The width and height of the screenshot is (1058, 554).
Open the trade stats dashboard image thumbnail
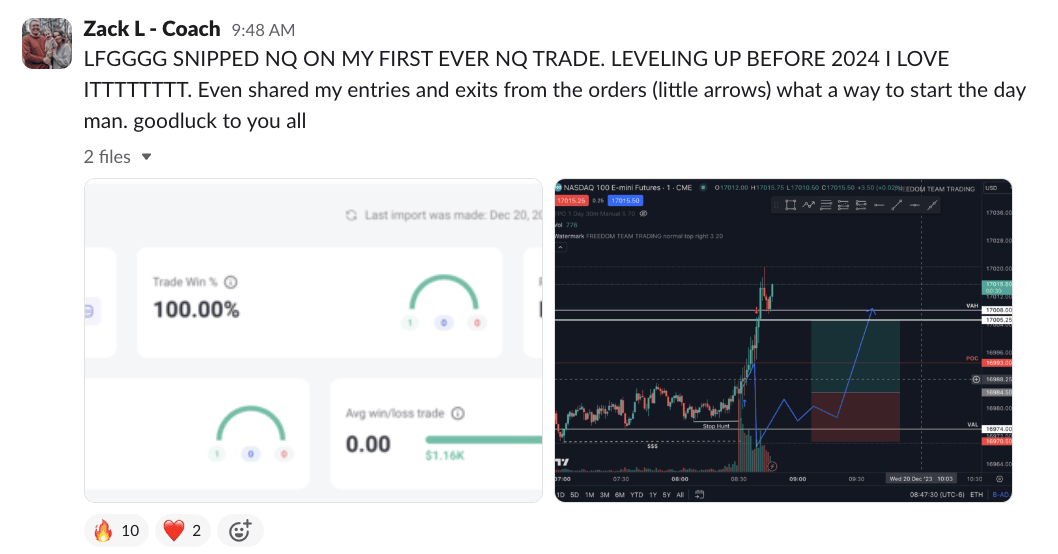coord(313,340)
